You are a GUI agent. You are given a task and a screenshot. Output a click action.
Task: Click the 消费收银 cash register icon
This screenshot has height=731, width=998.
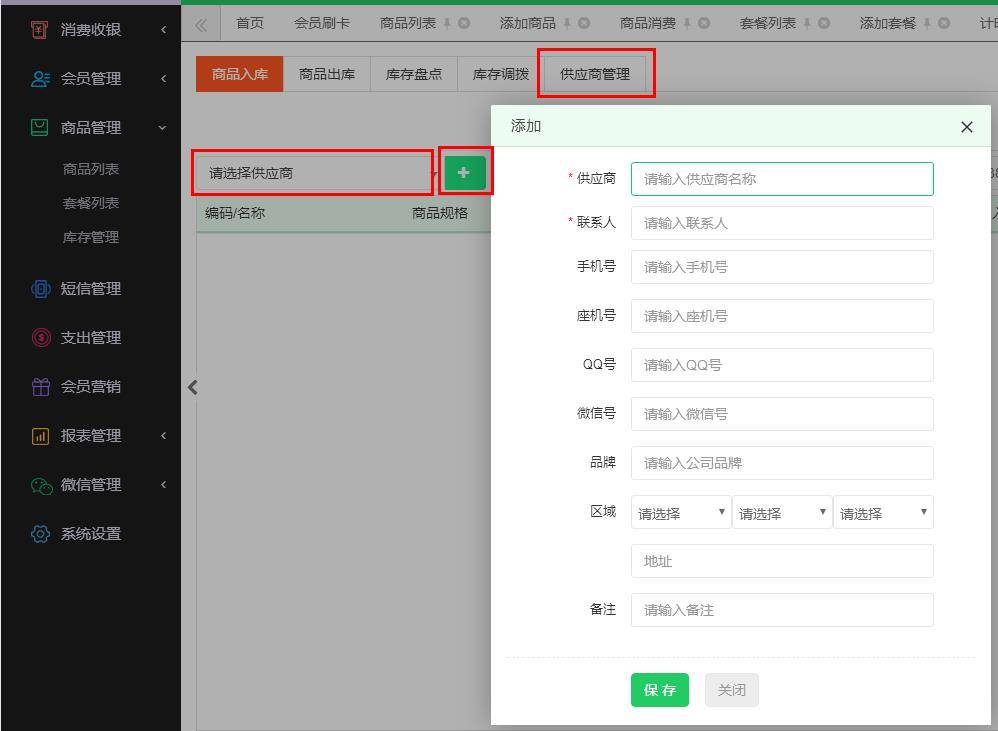point(39,29)
